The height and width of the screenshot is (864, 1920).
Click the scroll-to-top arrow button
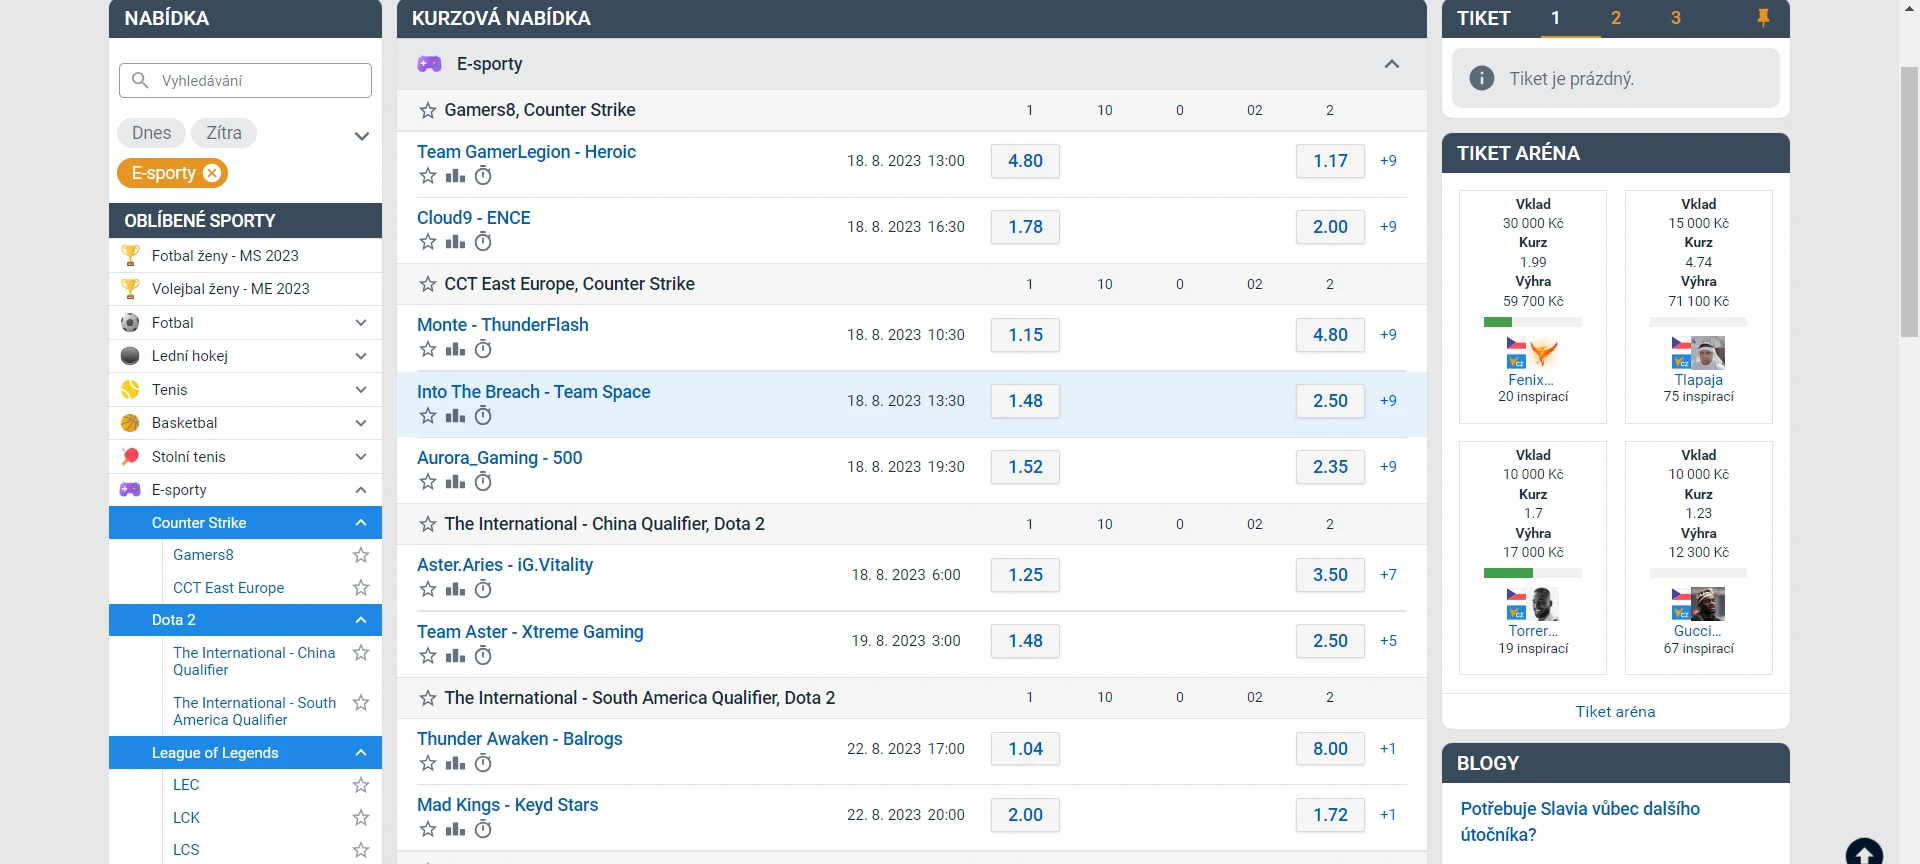coord(1863,853)
